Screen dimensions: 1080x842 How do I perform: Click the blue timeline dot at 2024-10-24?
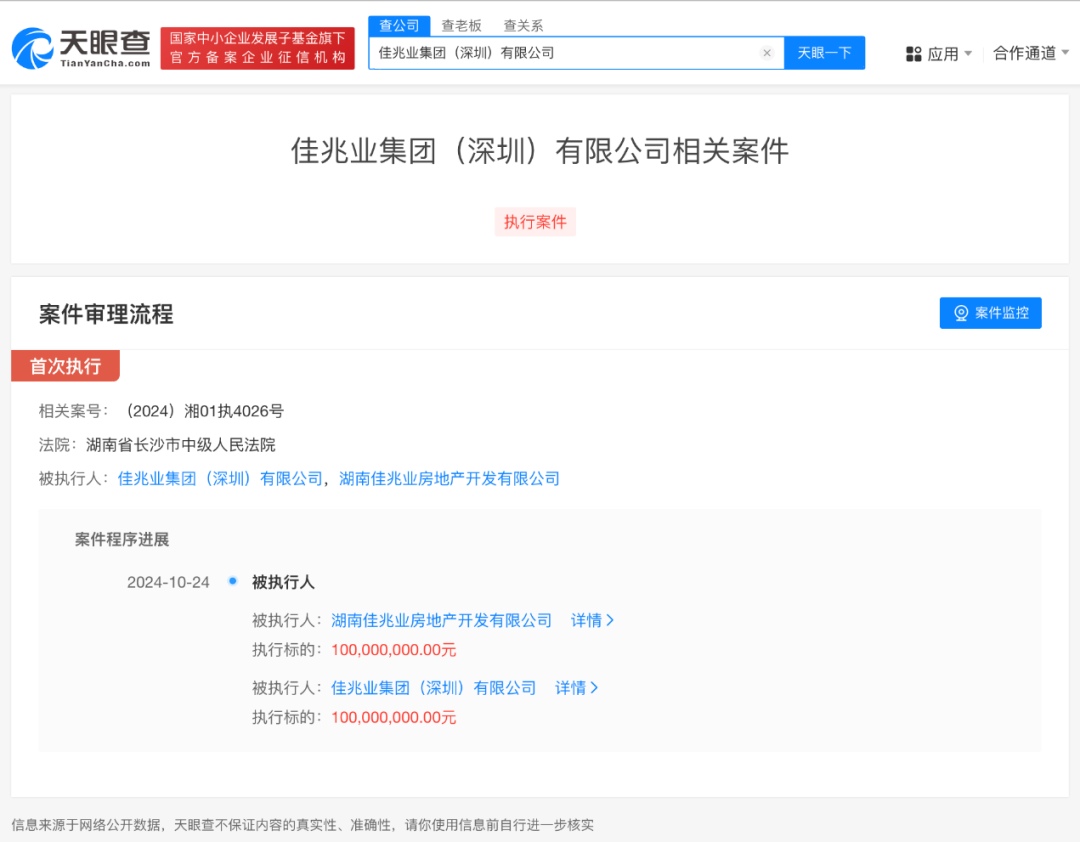233,581
